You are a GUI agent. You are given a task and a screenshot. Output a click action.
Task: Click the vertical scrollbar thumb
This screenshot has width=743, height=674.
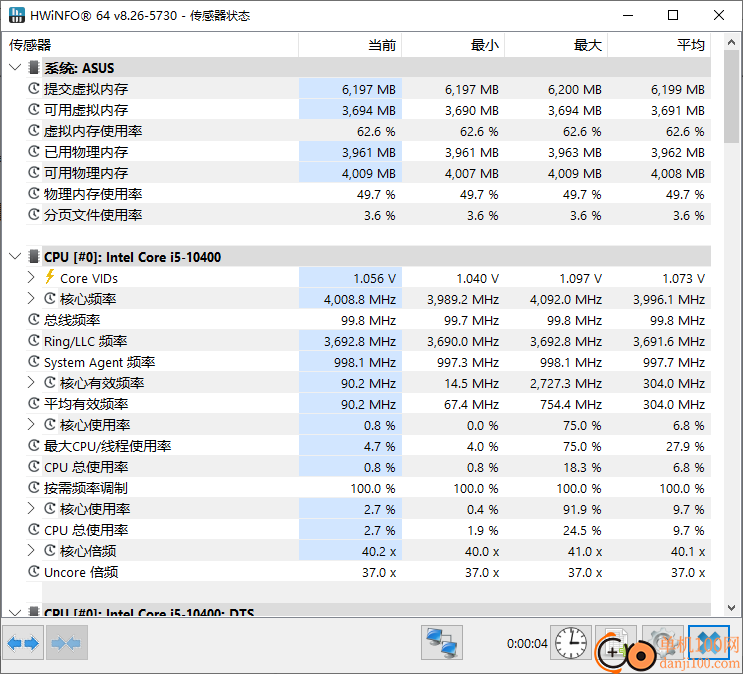tap(731, 96)
